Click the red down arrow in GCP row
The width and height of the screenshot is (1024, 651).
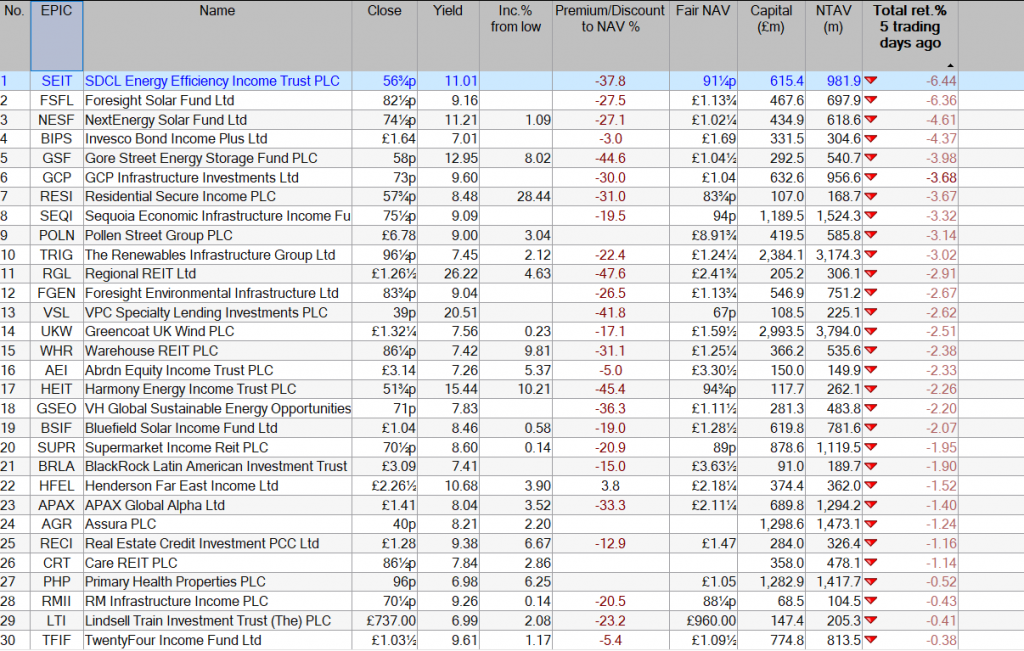[x=871, y=177]
